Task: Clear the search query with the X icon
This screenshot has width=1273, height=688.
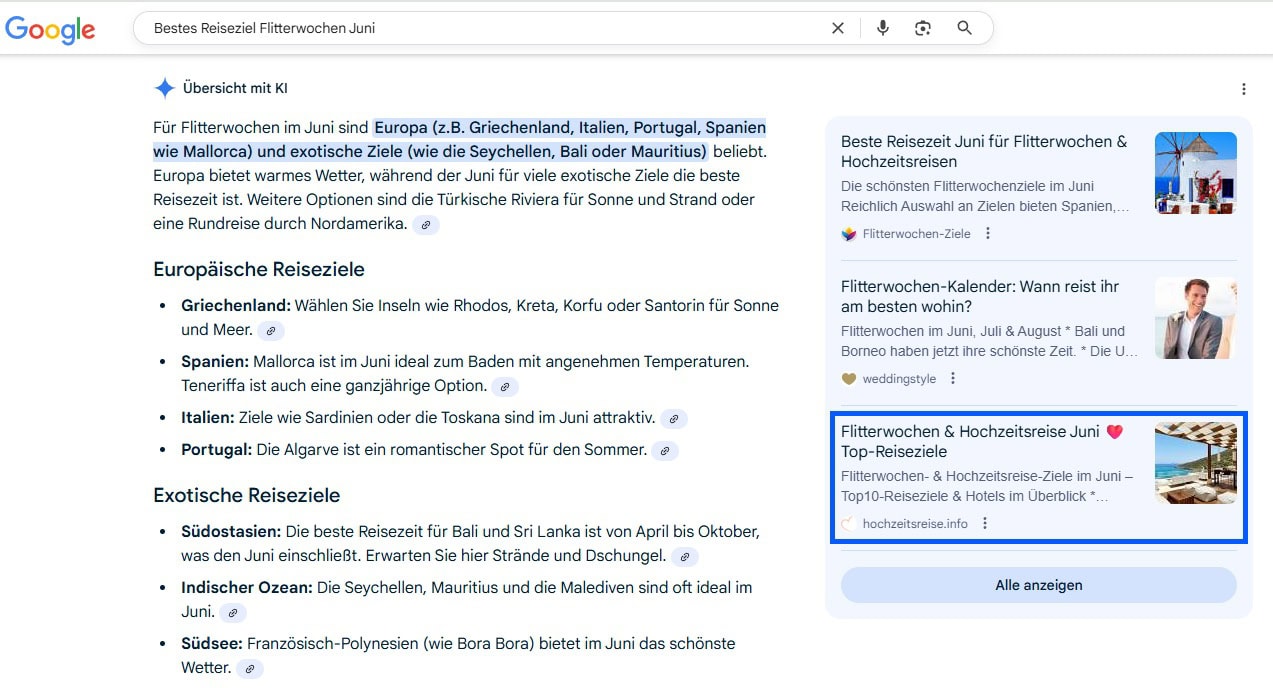Action: [x=838, y=28]
